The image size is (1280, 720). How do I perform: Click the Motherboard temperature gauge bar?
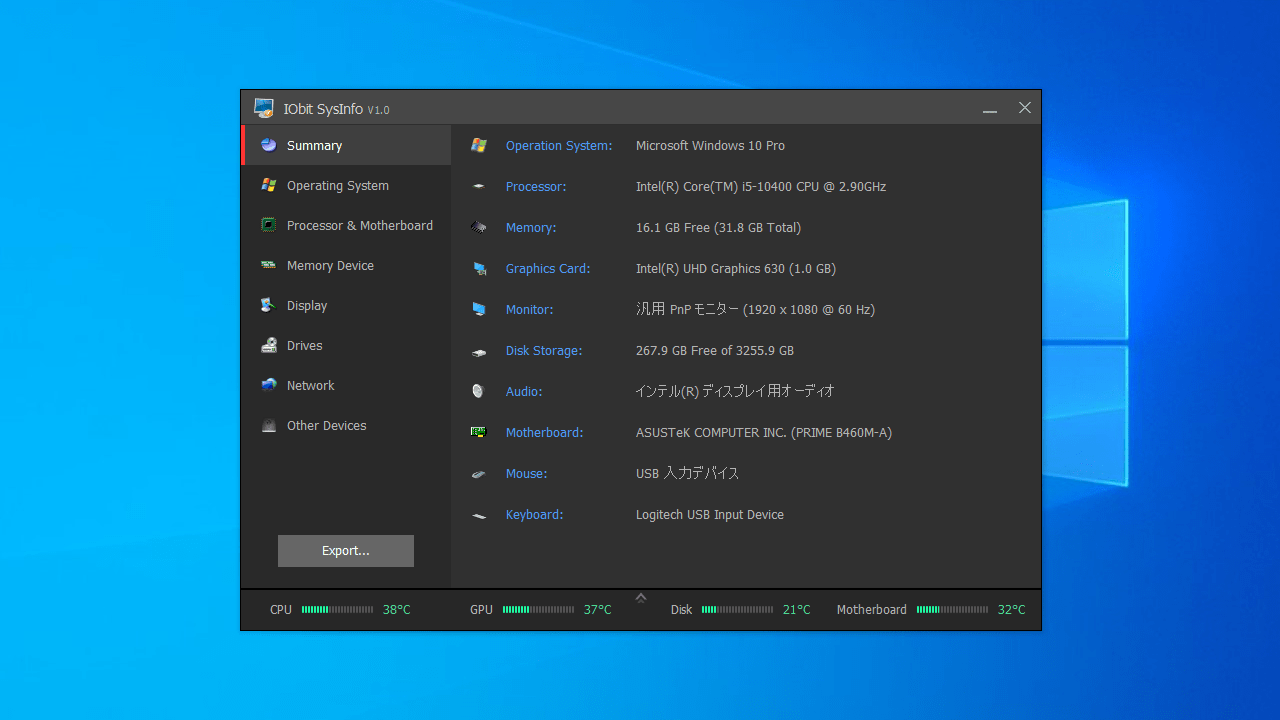tap(953, 609)
